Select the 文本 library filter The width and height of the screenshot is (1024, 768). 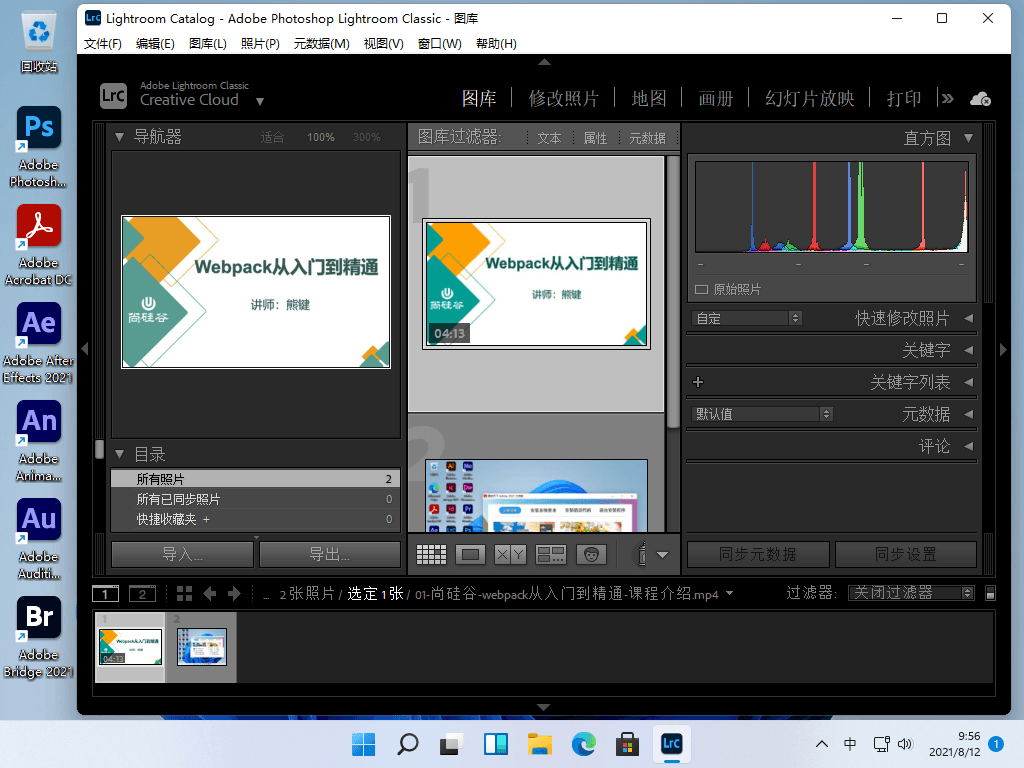549,138
